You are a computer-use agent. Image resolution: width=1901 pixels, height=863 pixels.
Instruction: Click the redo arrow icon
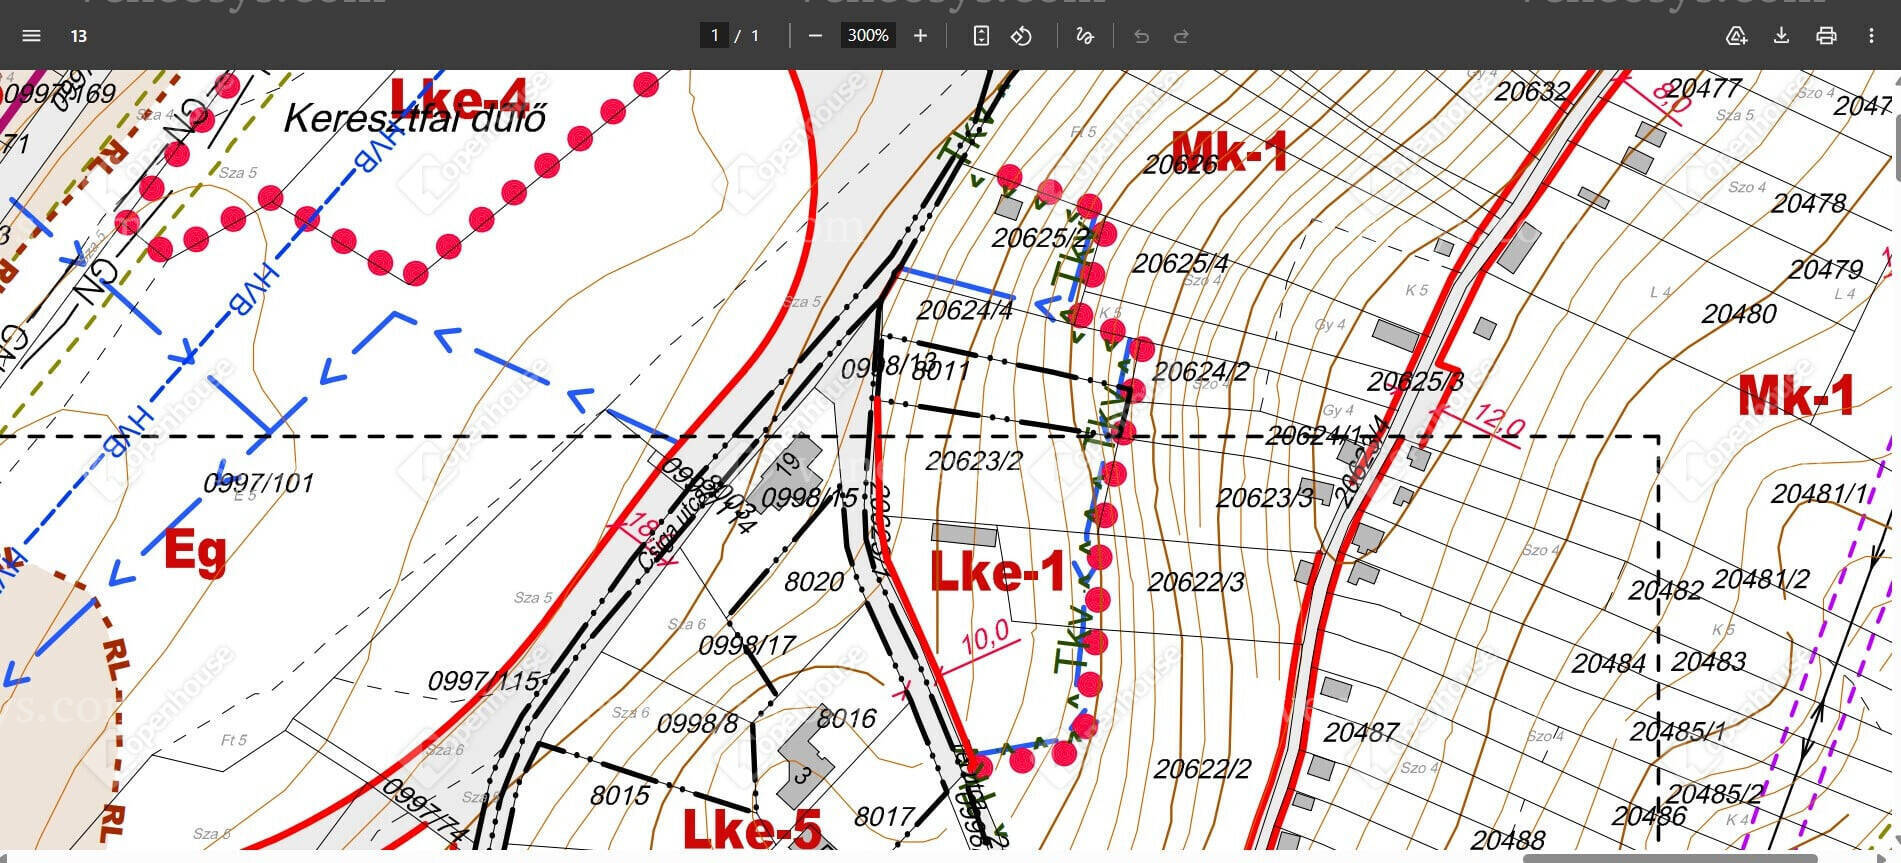click(x=1181, y=36)
